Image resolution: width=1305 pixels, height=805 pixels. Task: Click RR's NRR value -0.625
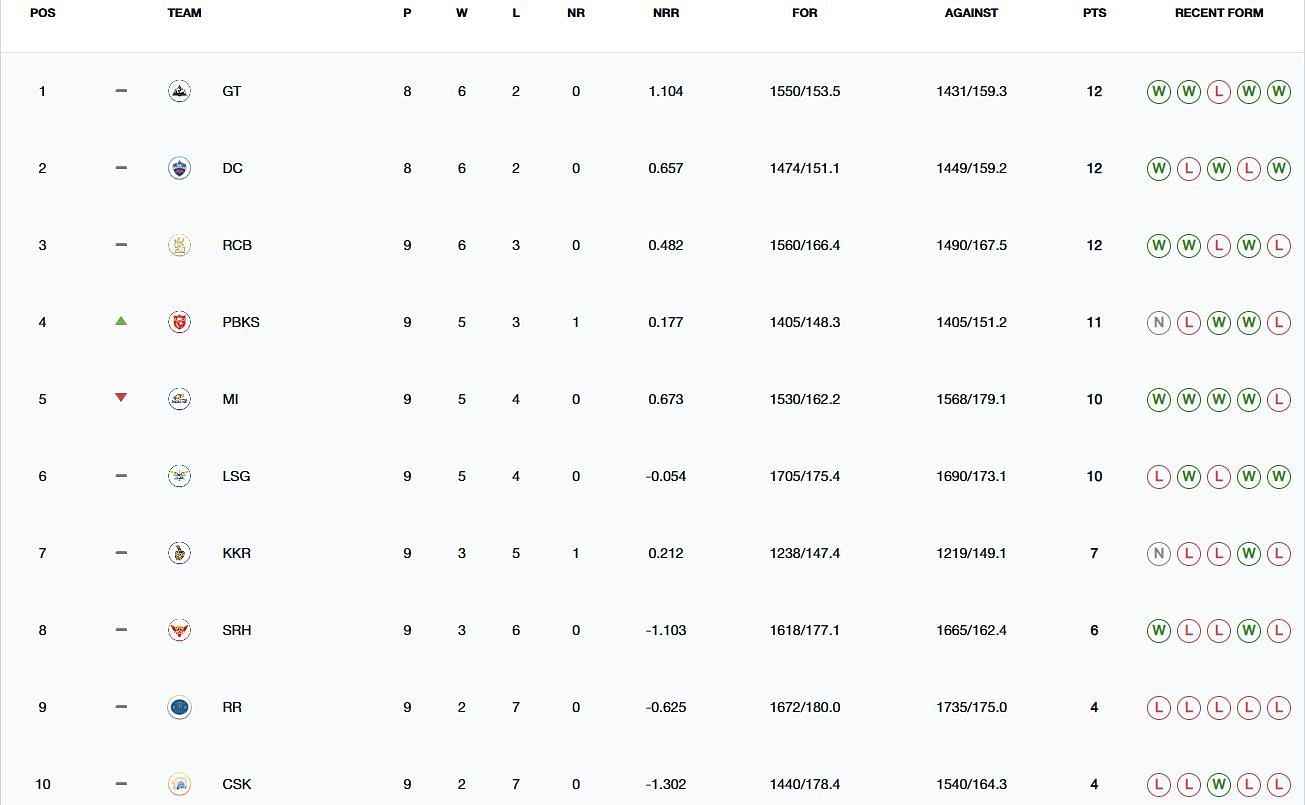point(665,707)
